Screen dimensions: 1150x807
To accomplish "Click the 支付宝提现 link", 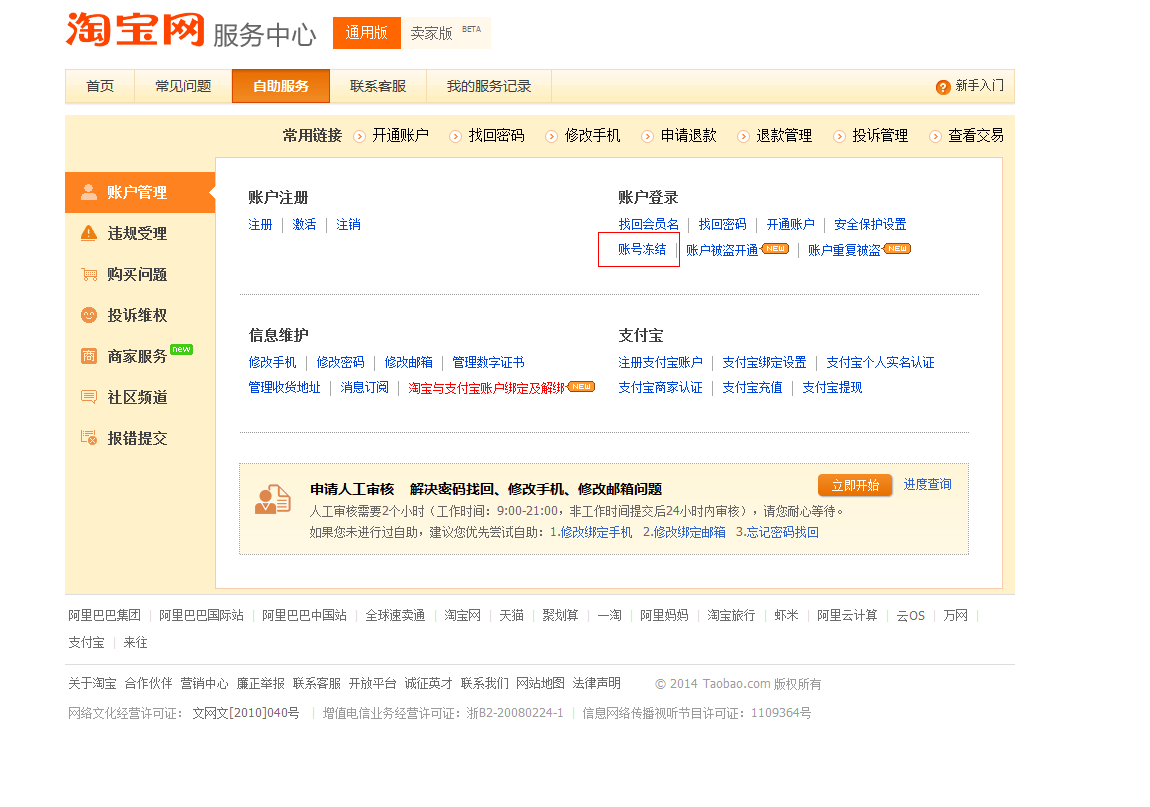I will click(x=832, y=387).
